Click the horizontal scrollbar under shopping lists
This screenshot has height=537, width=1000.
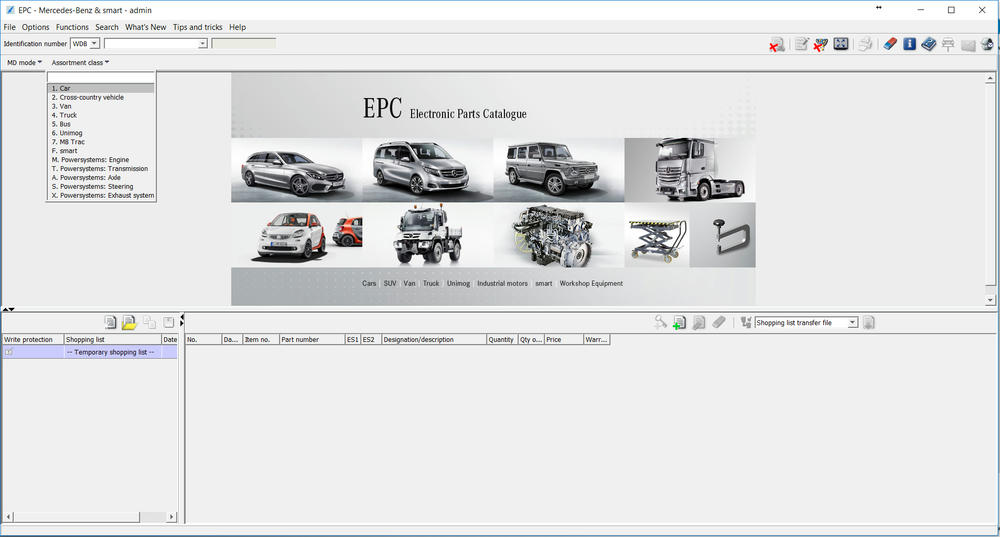90,517
